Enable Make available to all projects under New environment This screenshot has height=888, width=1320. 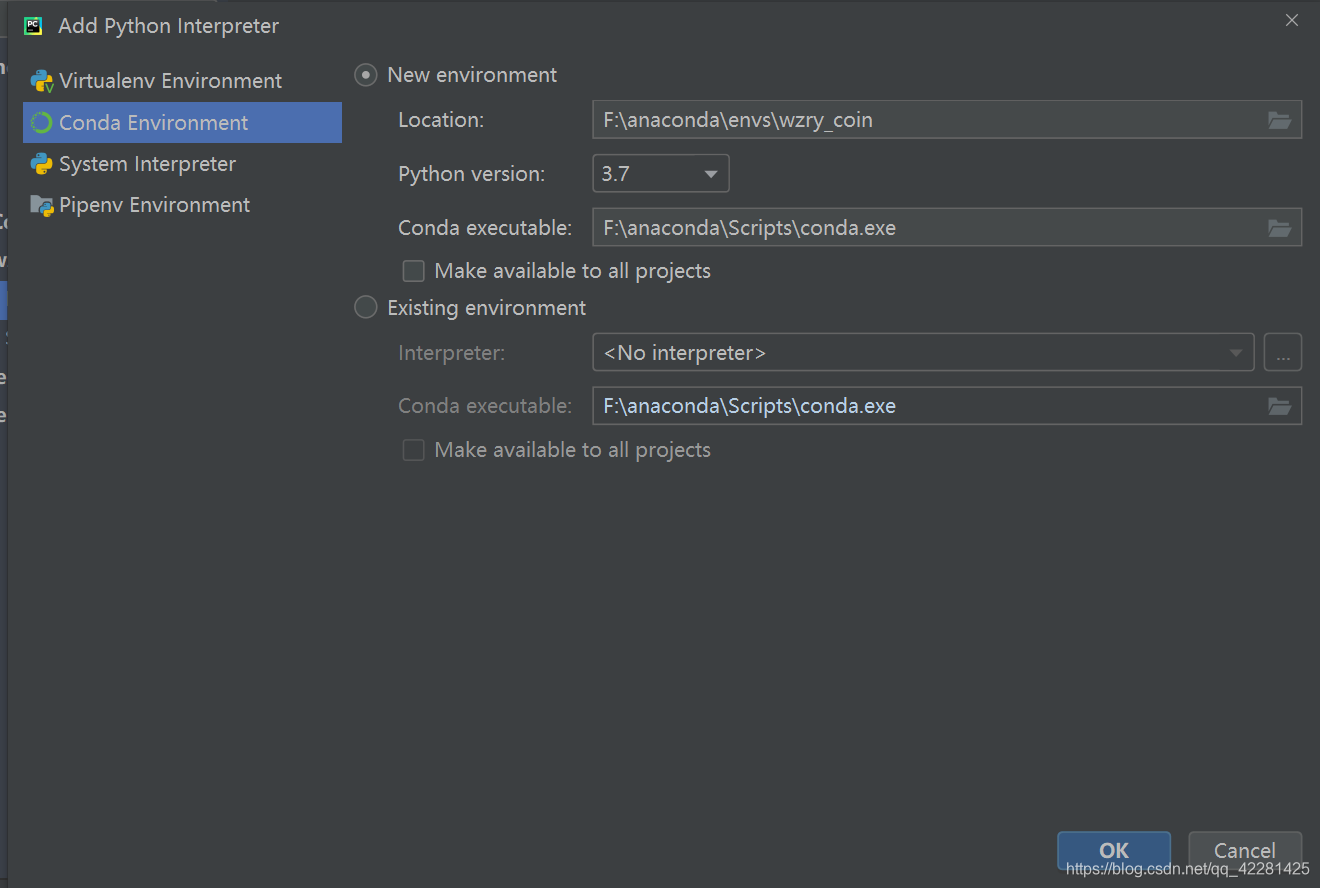click(x=413, y=271)
